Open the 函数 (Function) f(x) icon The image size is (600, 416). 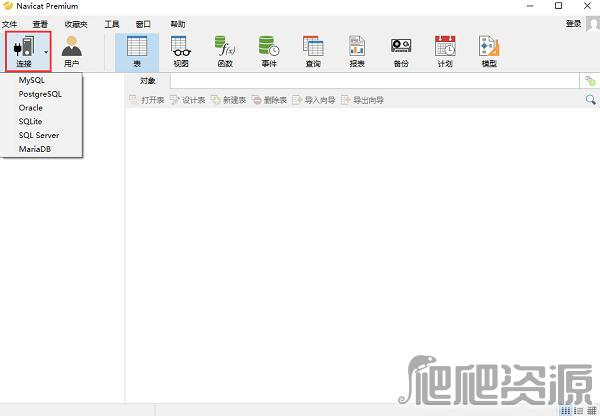[x=226, y=50]
